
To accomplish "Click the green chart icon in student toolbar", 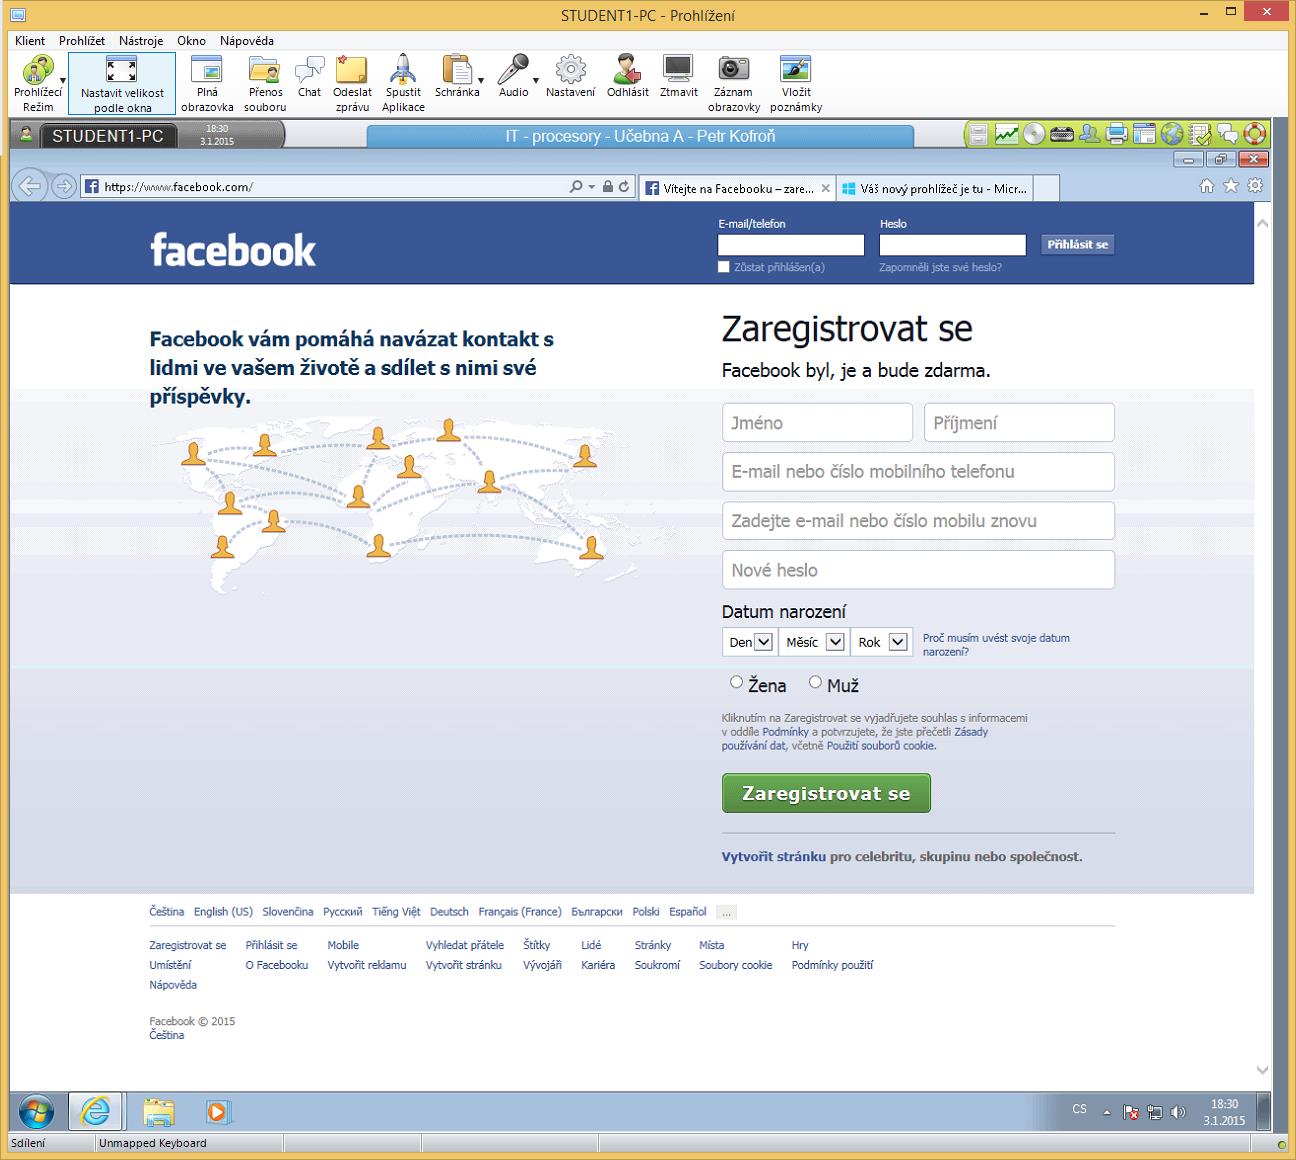I will 1007,133.
